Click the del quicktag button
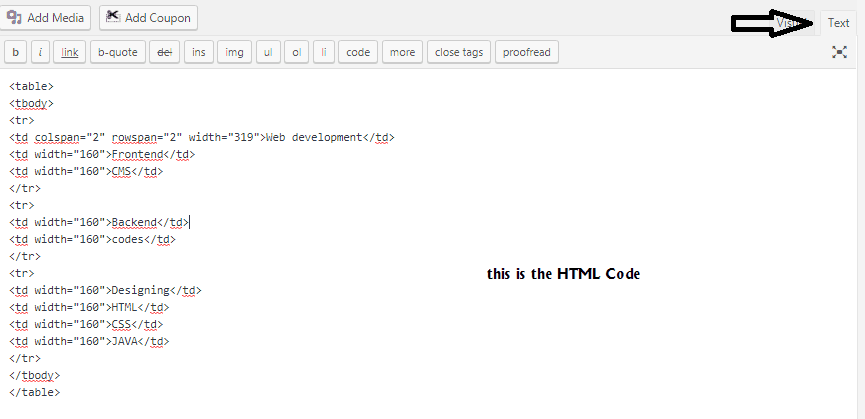The image size is (865, 419). [164, 52]
